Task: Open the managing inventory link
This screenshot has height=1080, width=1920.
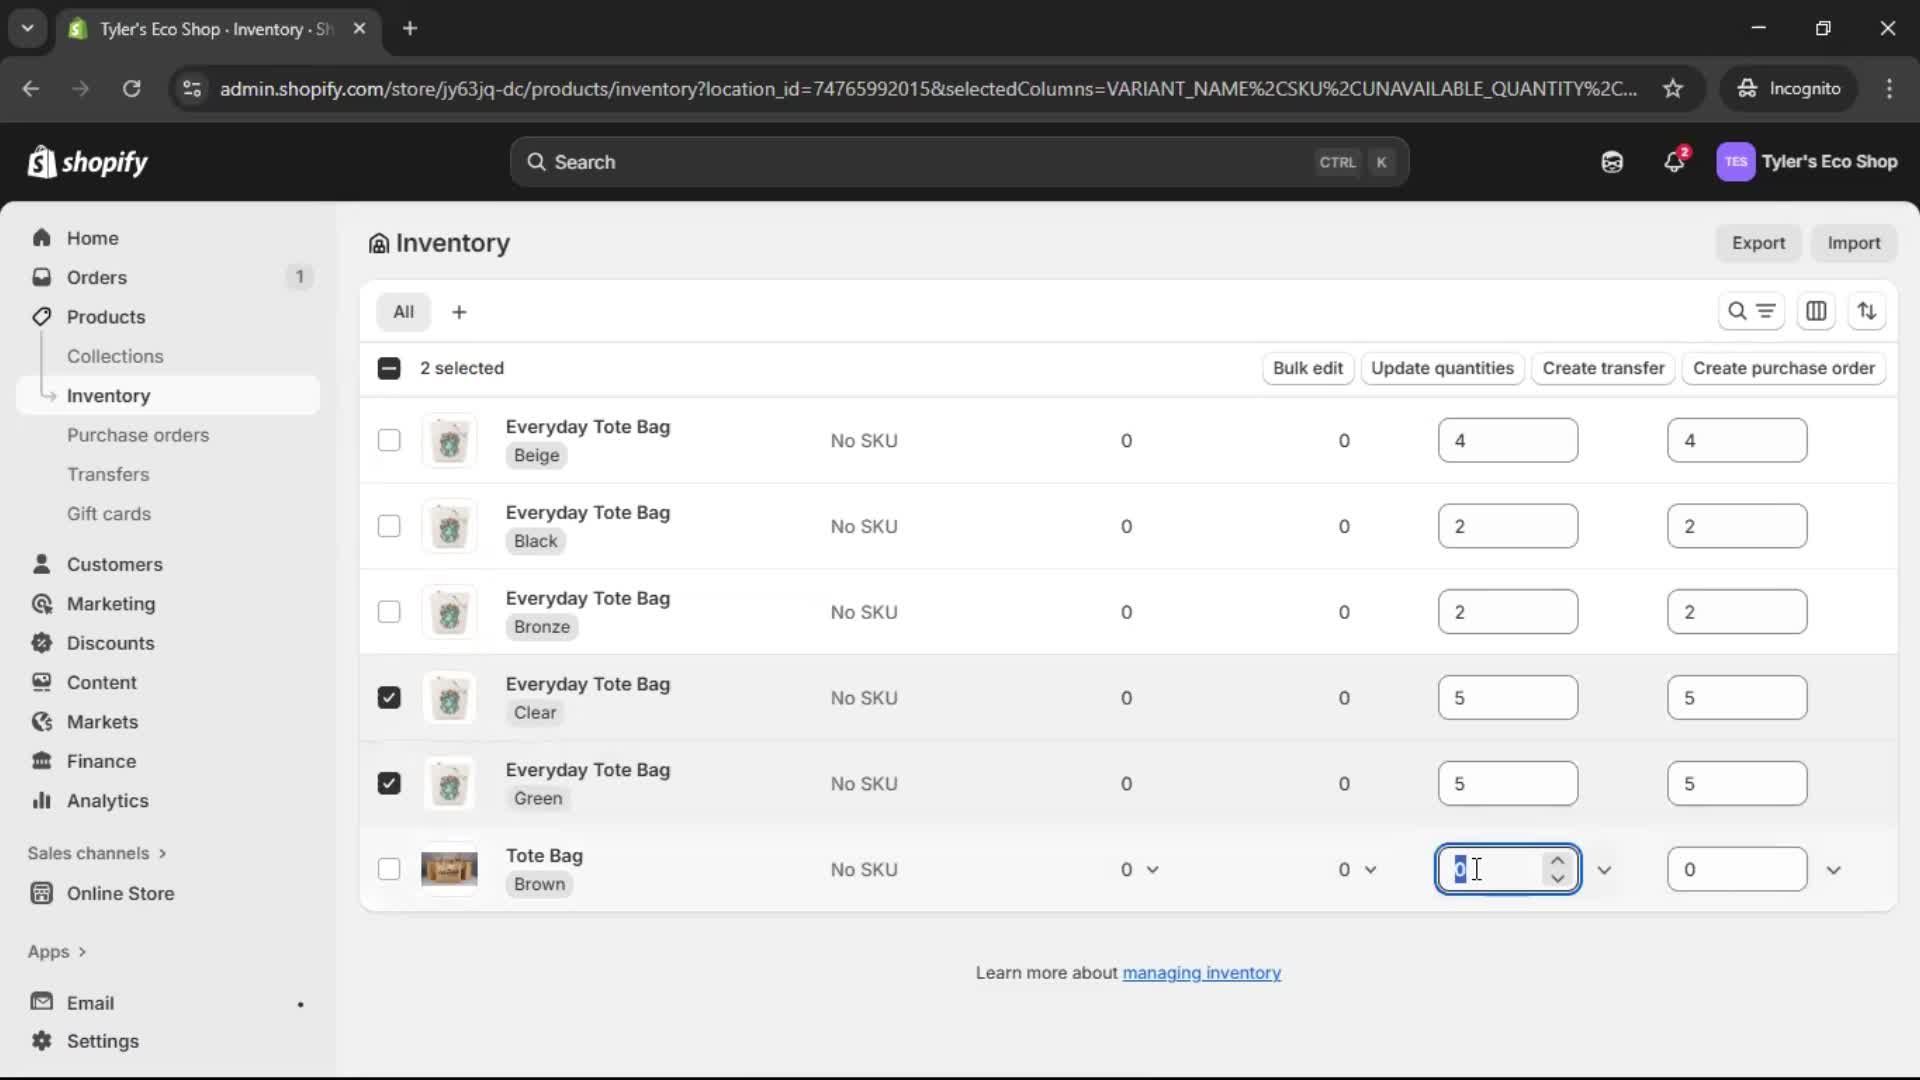Action: [x=1202, y=973]
